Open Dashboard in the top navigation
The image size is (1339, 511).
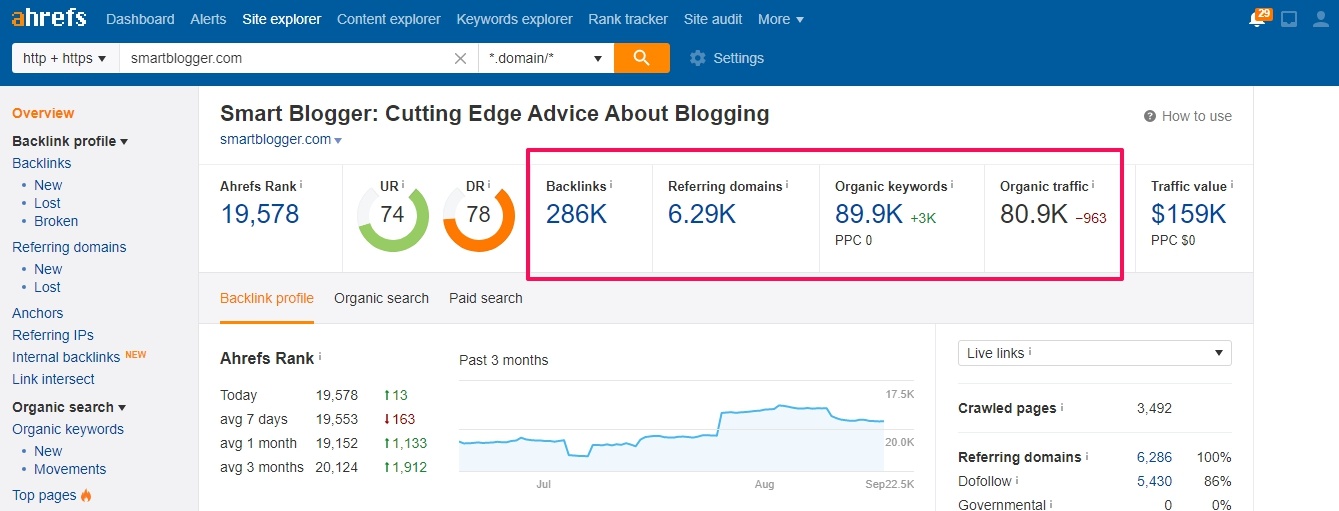(x=140, y=19)
